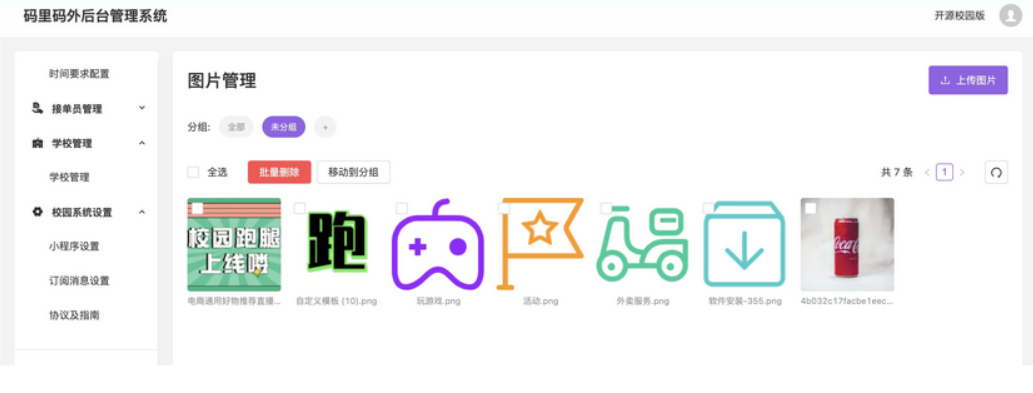Viewport: 1033px width, 393px height.
Task: Click the user avatar icon
Action: (x=1010, y=15)
